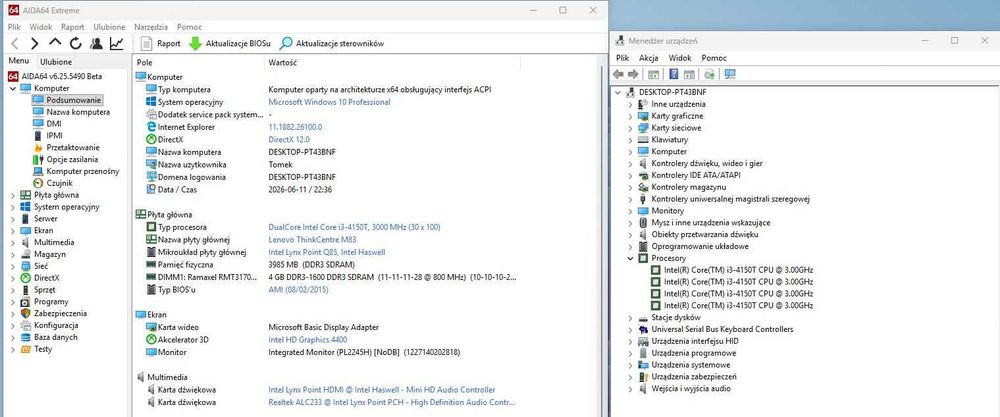1000x417 pixels.
Task: Collapse the Komputer node in AIDA64
Action: [13, 88]
